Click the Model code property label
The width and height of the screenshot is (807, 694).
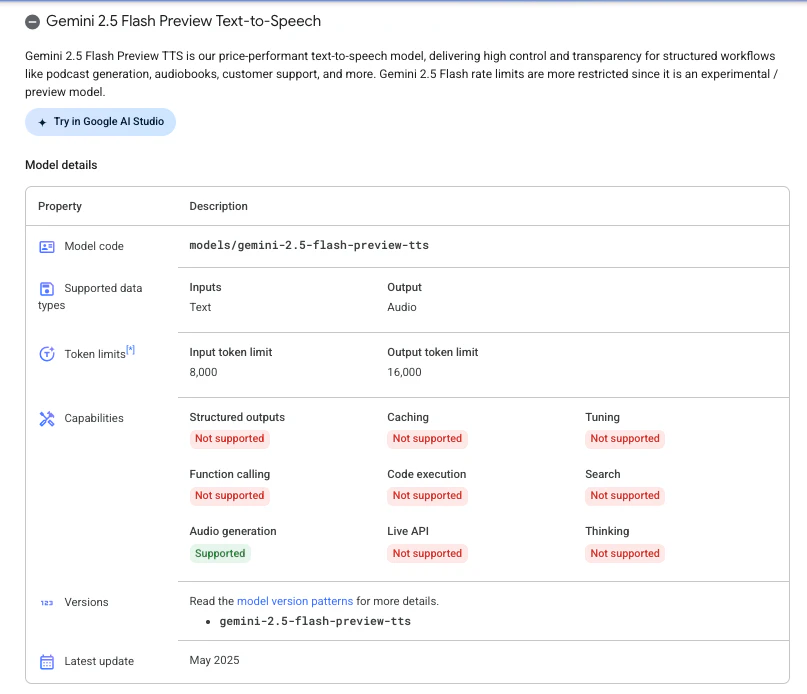click(94, 247)
